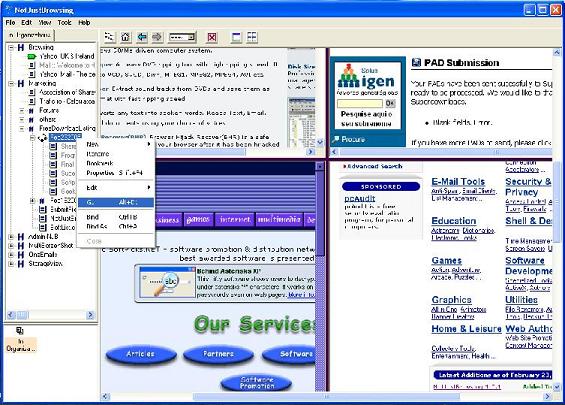Click the icon above the Organizer label
565x405 pixels.
[x=19, y=330]
